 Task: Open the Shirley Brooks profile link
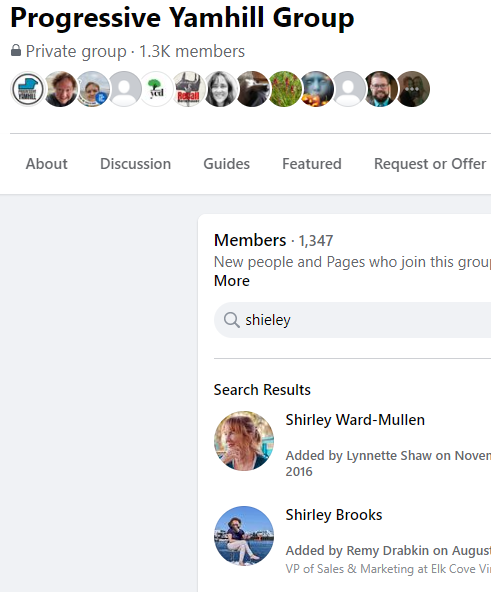334,515
